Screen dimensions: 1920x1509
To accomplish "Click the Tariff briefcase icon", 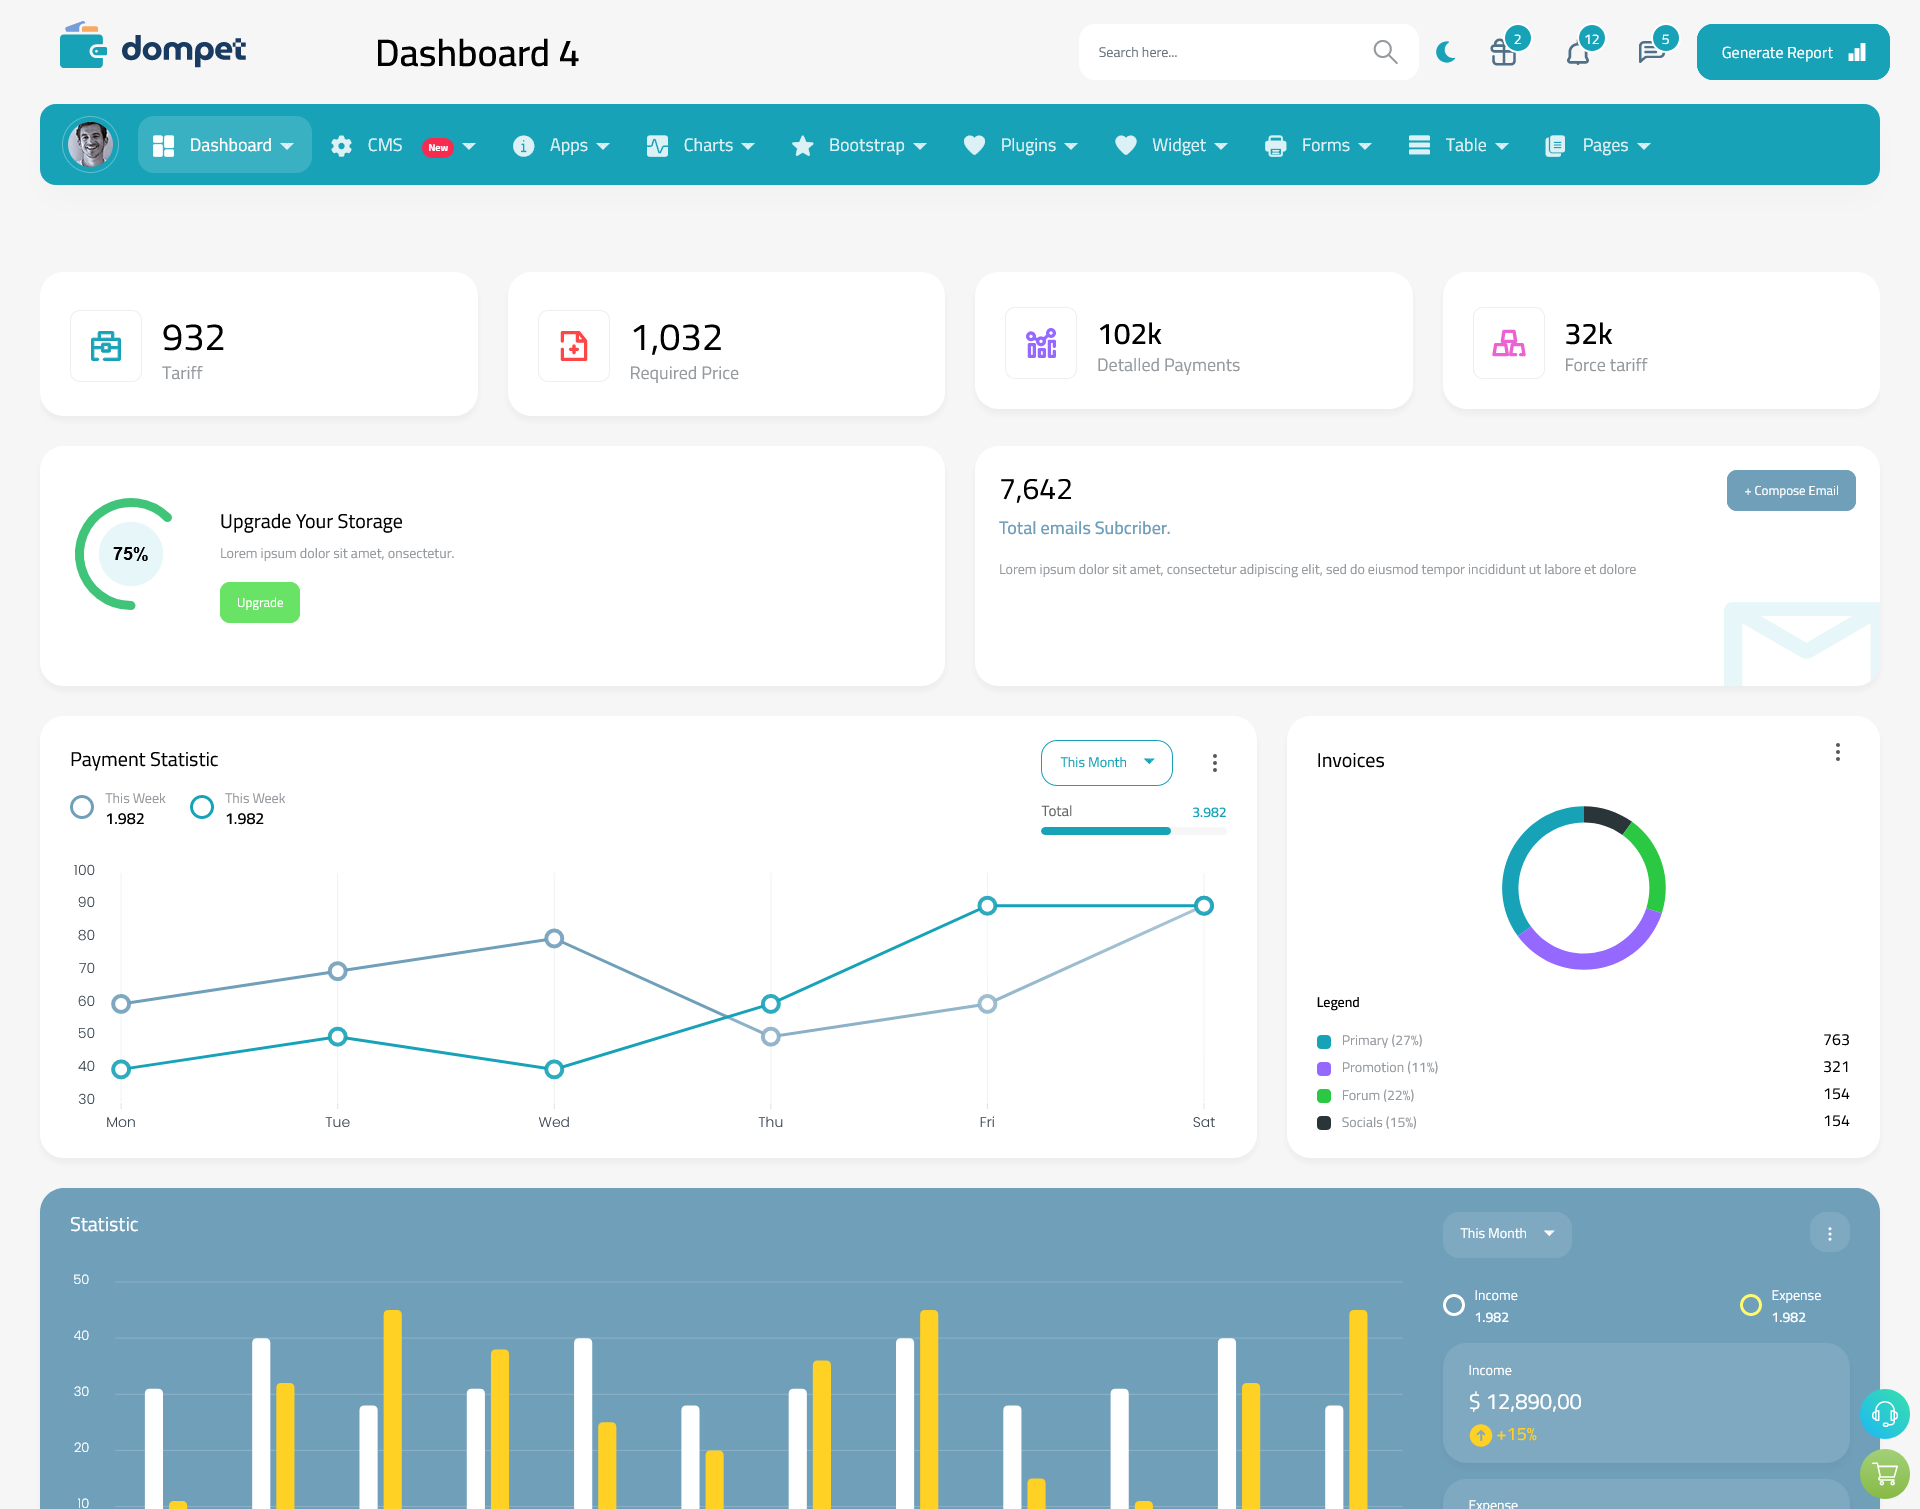I will point(106,345).
